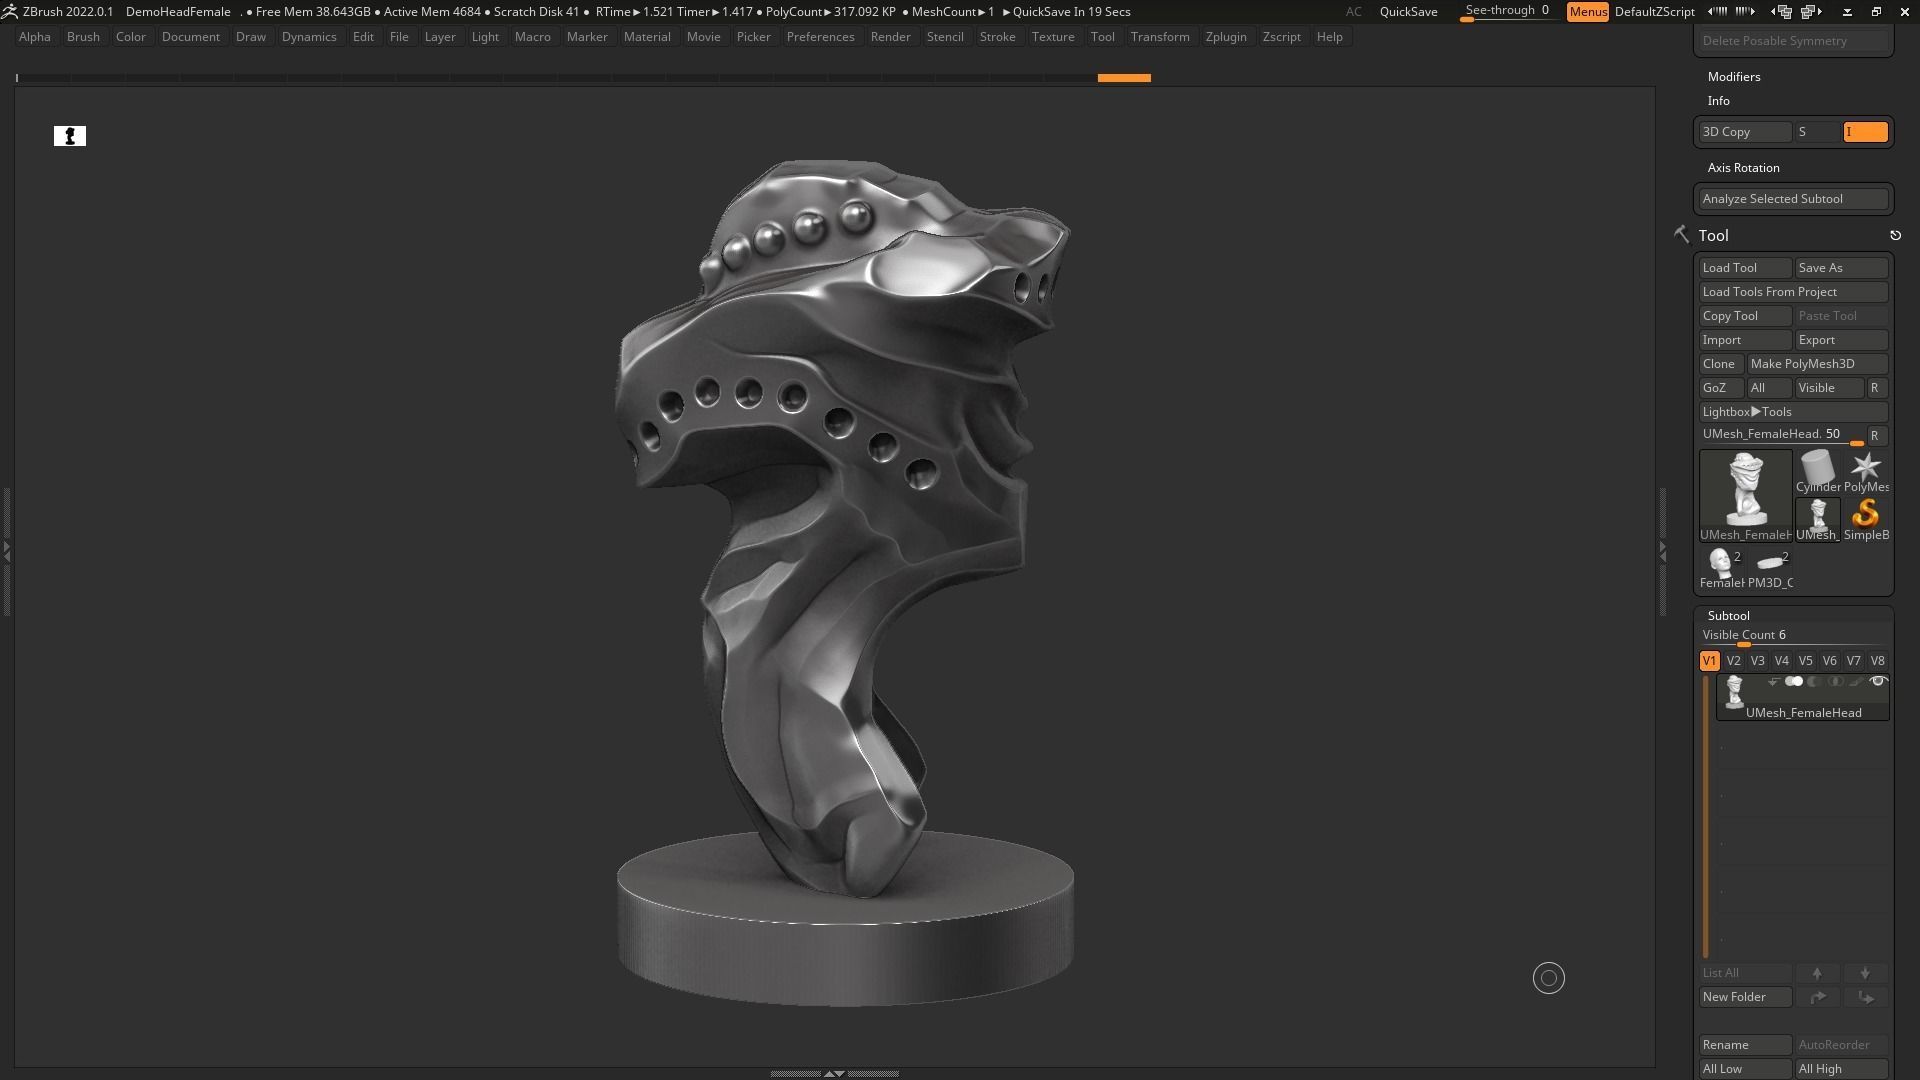Open the Brush menu
Screen dimensions: 1920x1080
coord(83,37)
